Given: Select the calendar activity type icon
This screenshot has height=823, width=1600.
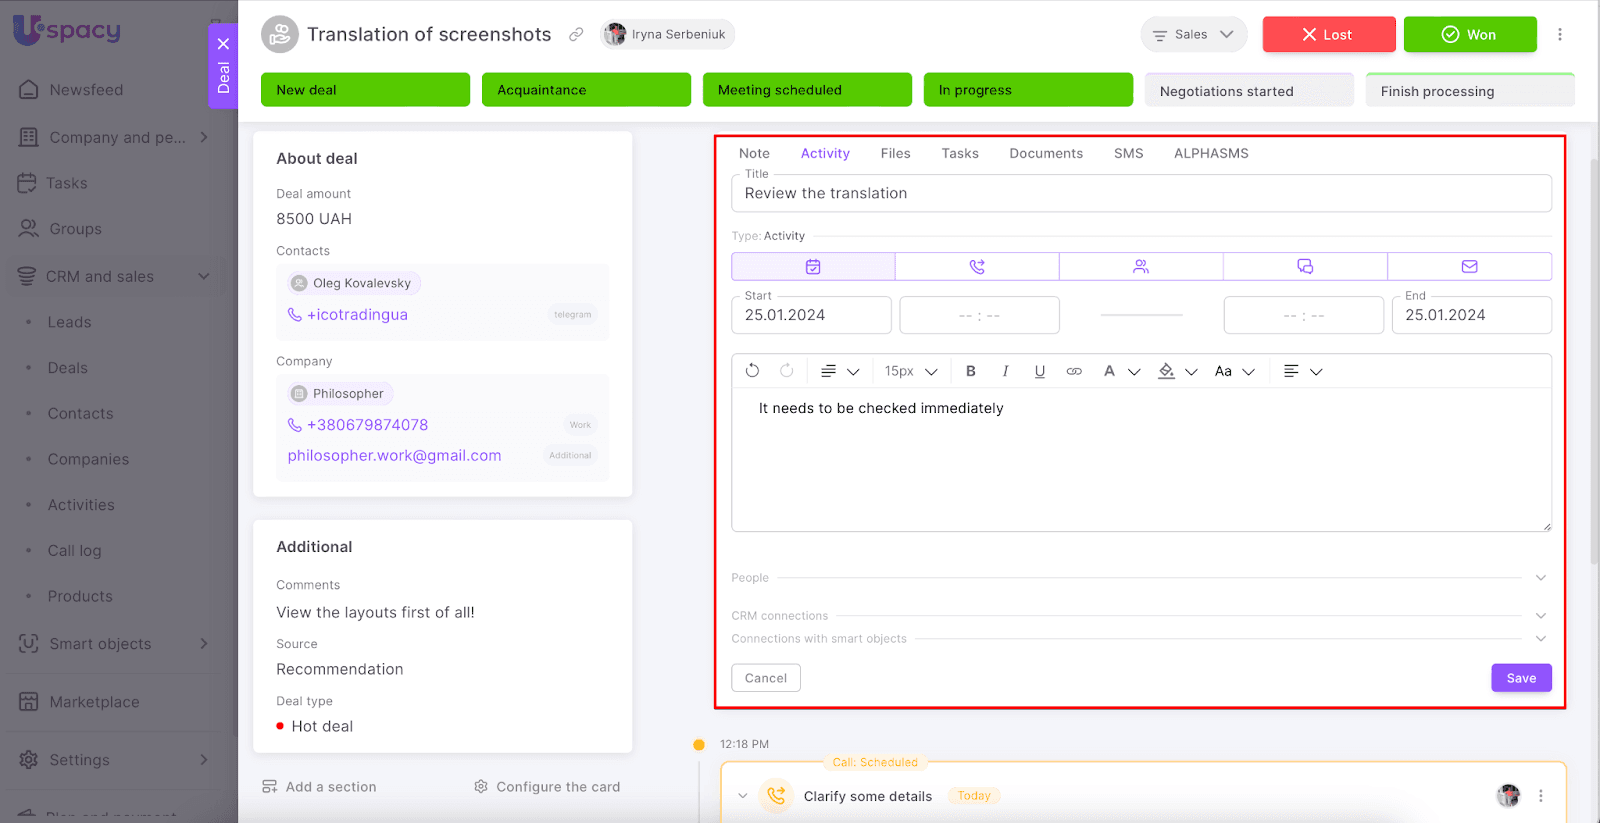Looking at the screenshot, I should coord(813,267).
